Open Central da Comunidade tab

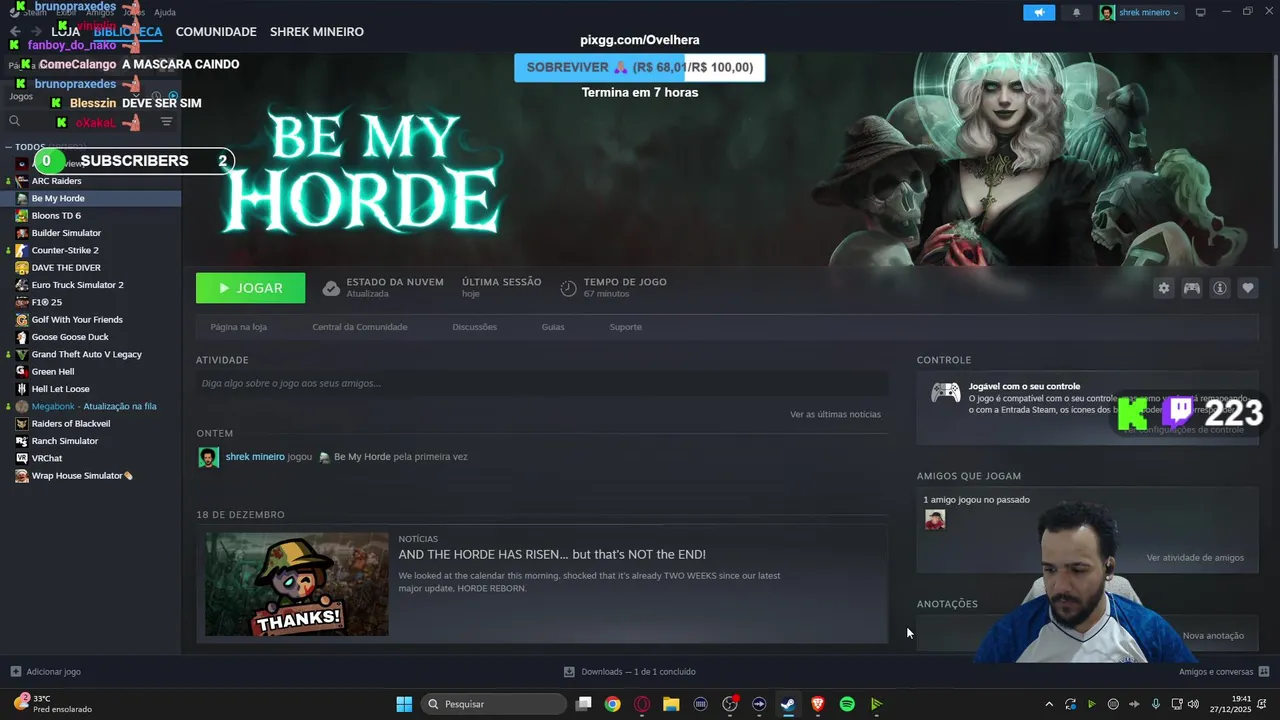tap(360, 327)
